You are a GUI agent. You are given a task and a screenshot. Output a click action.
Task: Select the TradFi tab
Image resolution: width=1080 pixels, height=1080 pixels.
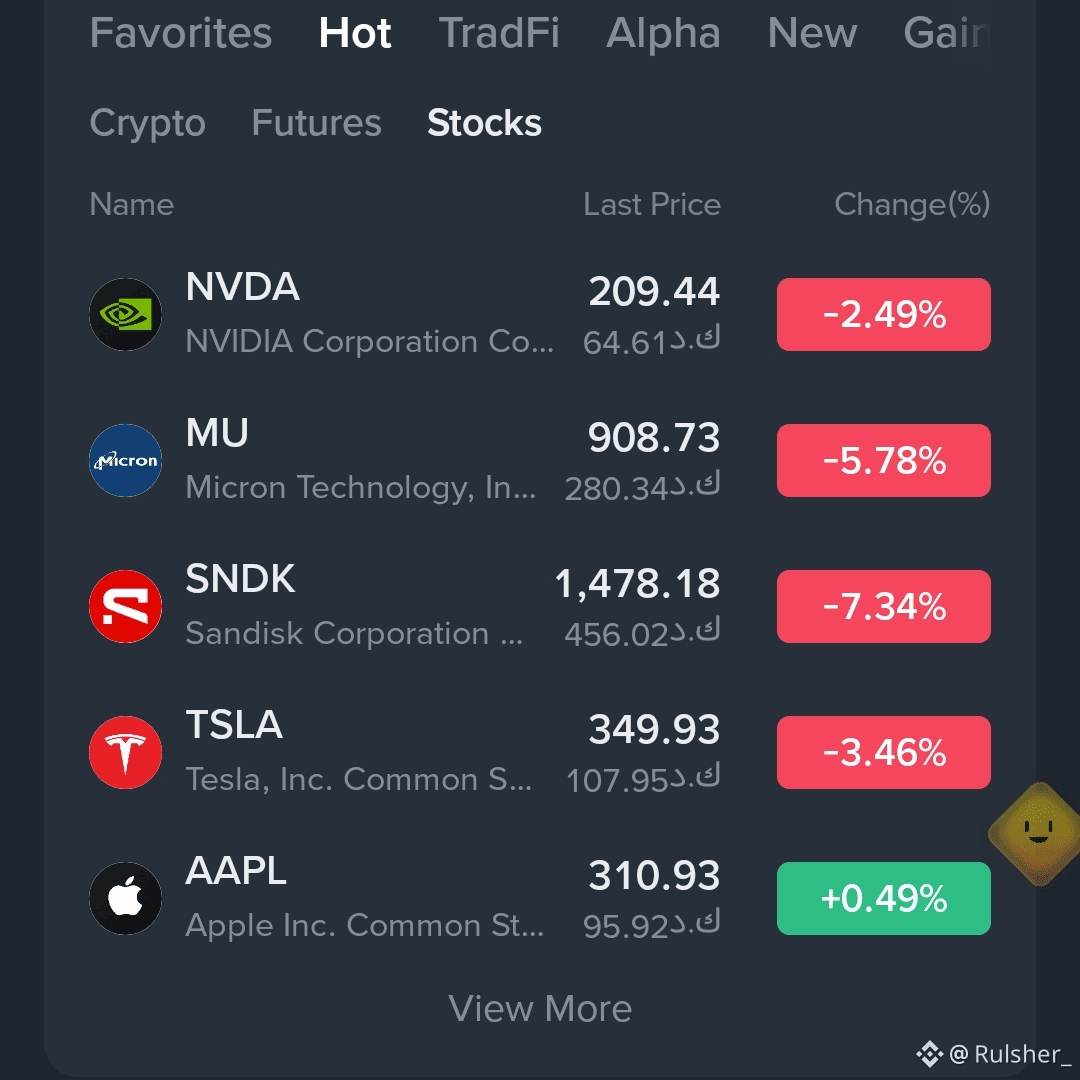[499, 32]
